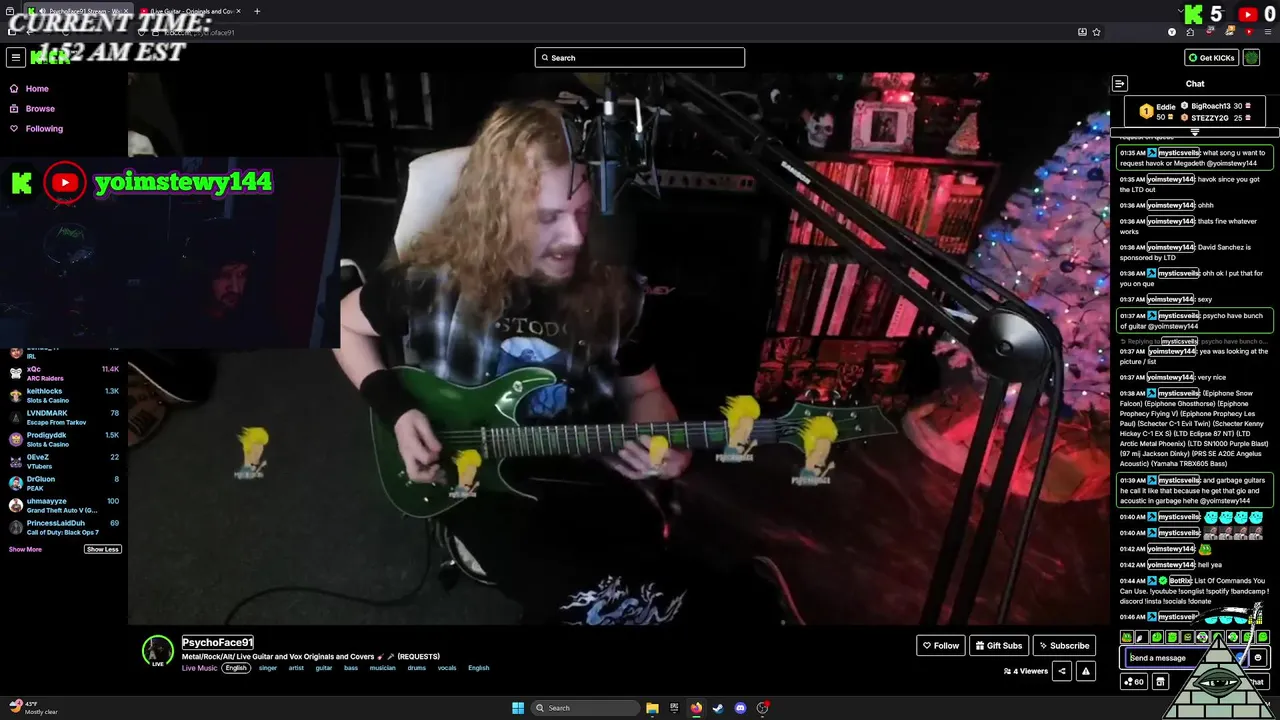Image resolution: width=1280 pixels, height=720 pixels.
Task: Click the share icon below Subscribe
Action: coord(1062,671)
